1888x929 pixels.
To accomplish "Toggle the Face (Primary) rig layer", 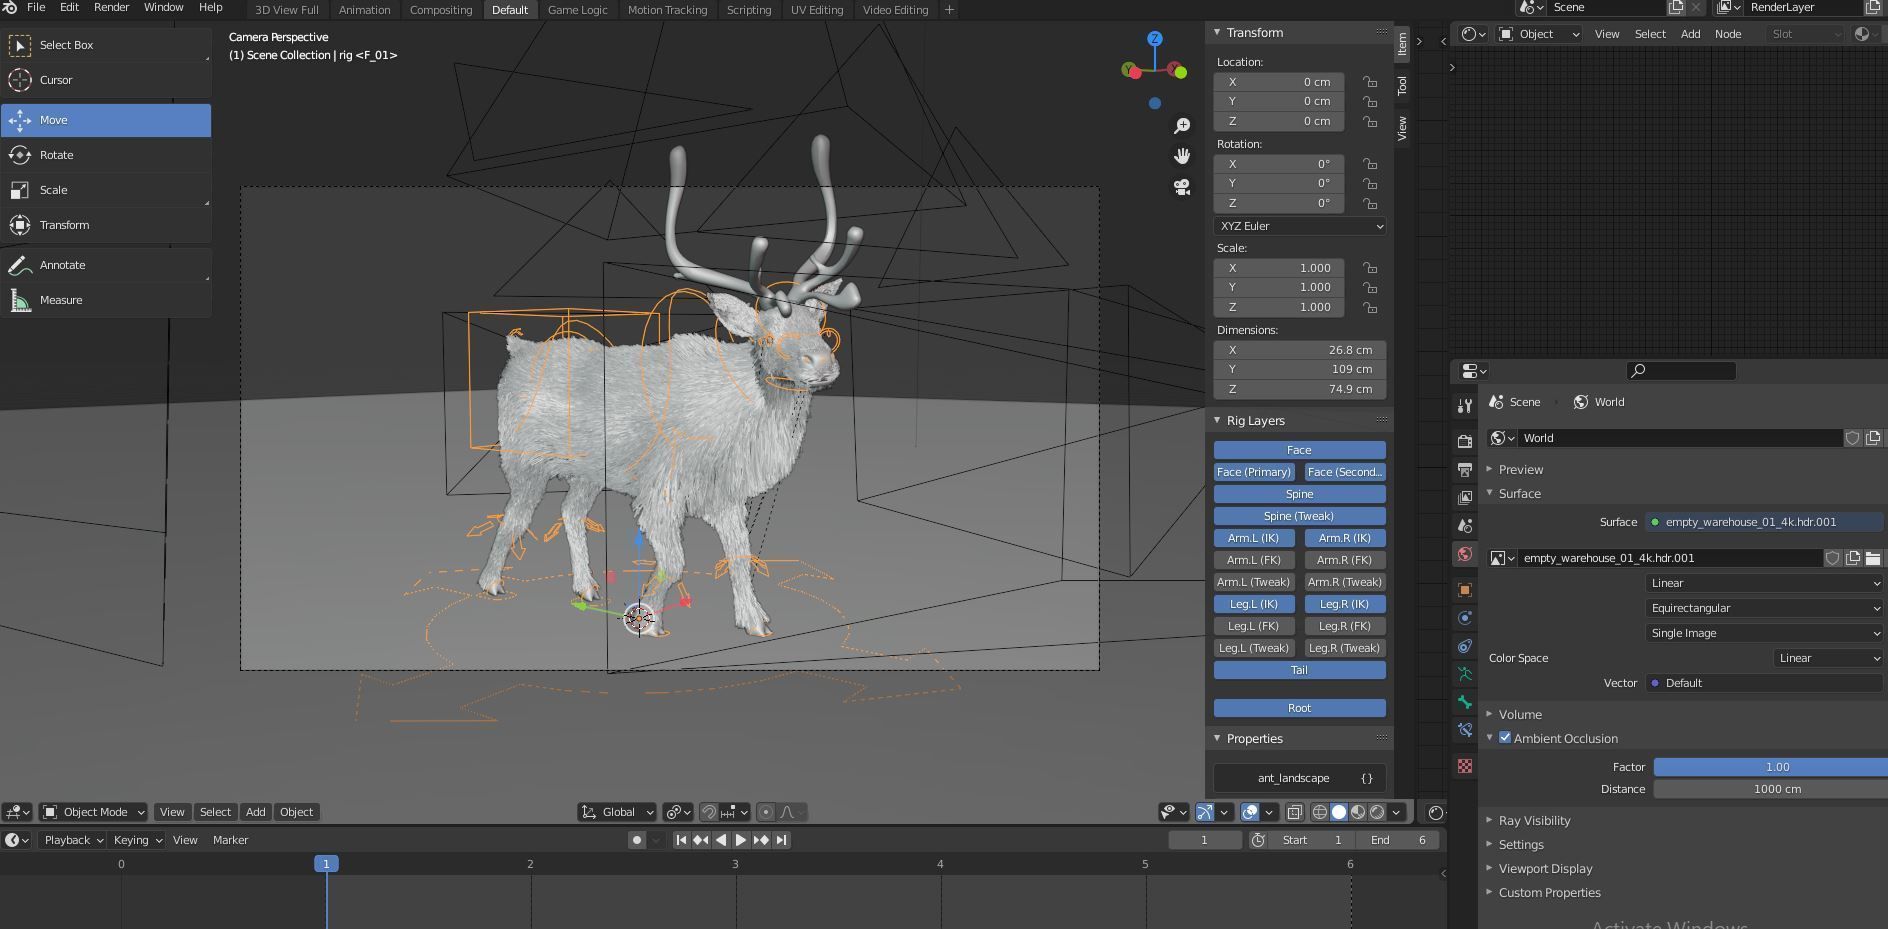I will [x=1254, y=472].
